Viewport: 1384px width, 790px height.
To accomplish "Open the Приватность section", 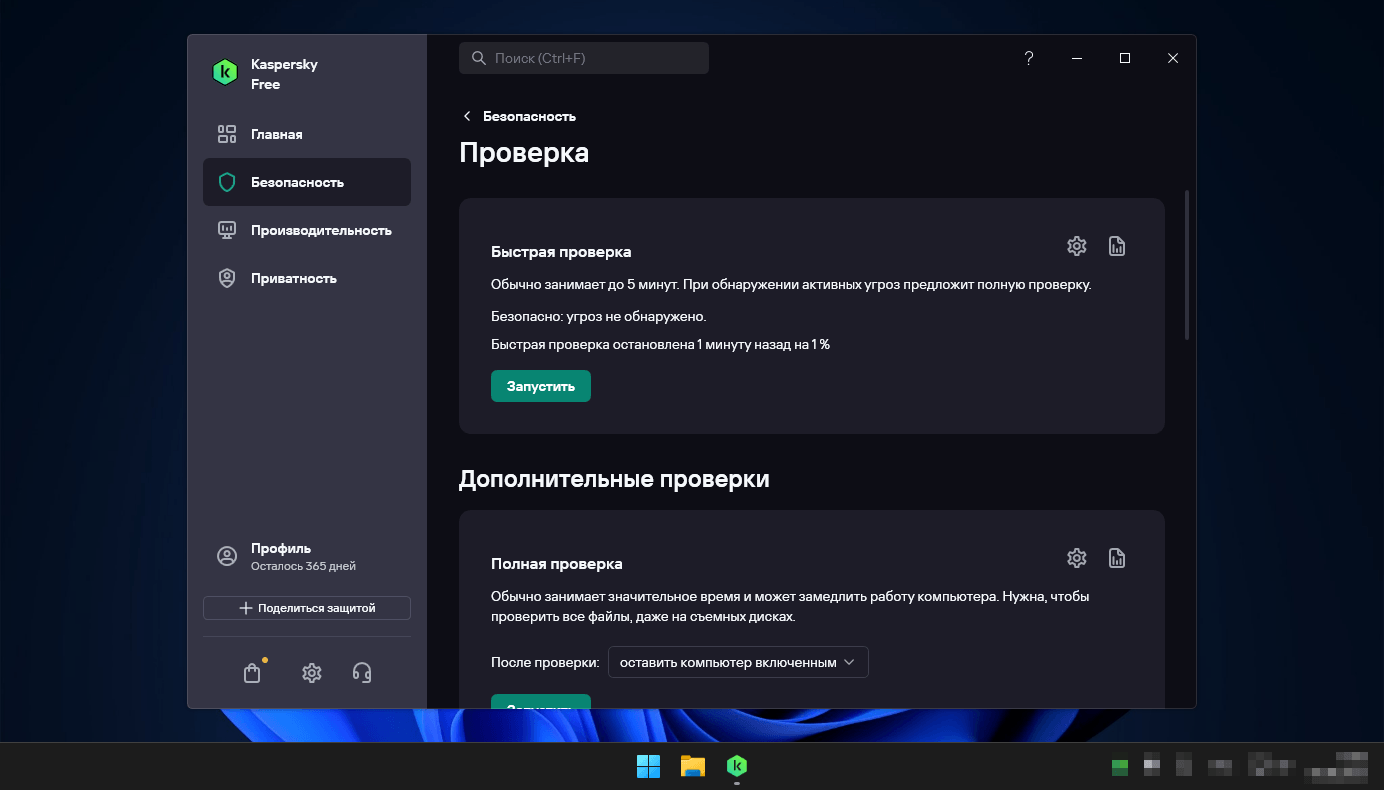I will pos(307,278).
